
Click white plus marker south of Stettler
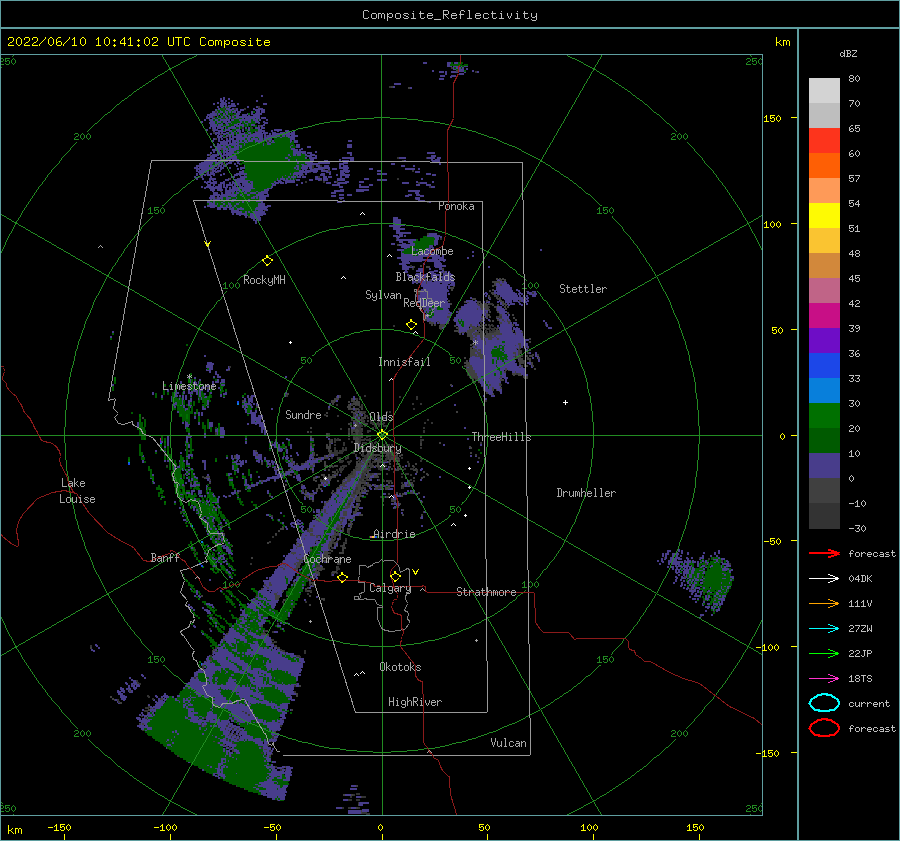565,402
